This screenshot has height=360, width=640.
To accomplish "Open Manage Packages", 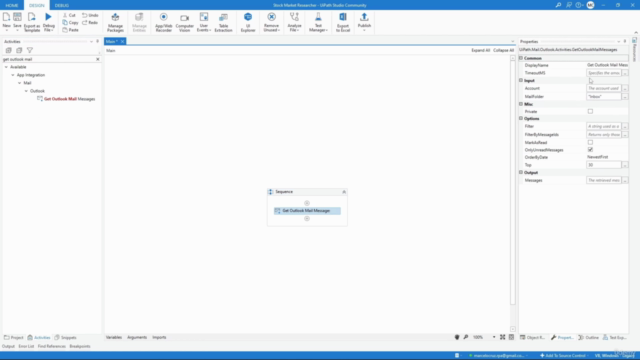I will pyautogui.click(x=116, y=22).
